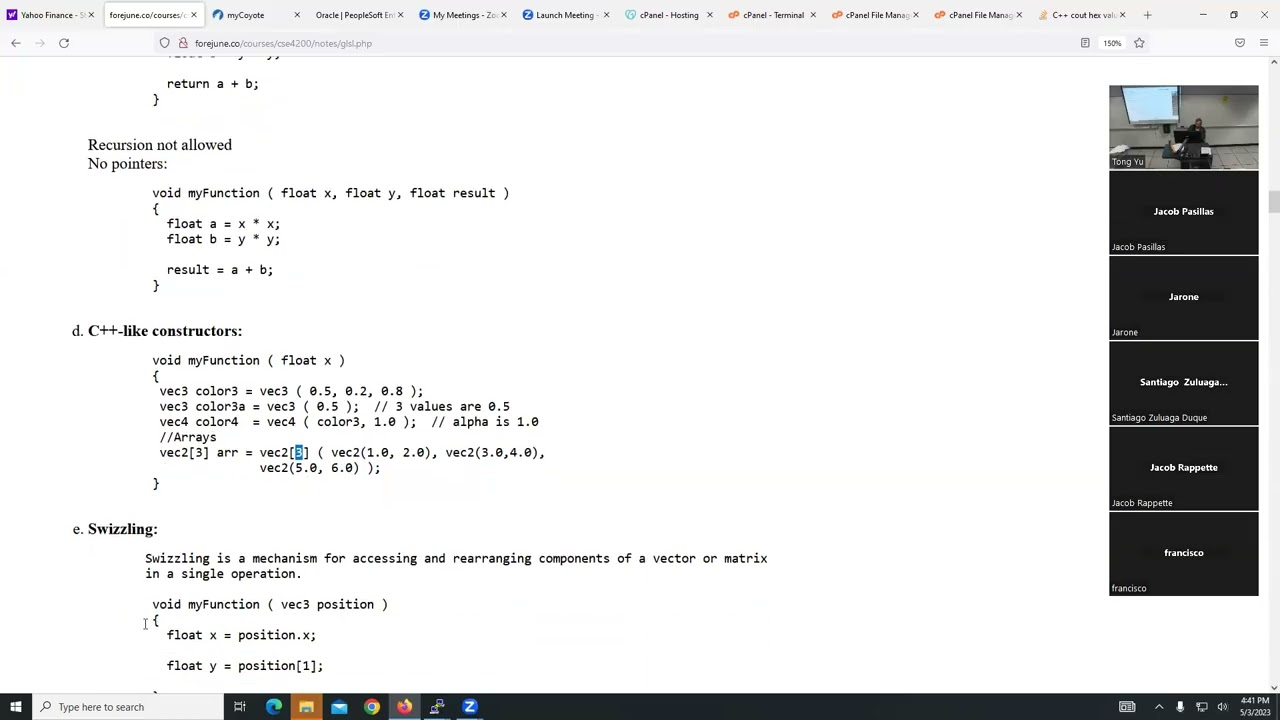
Task: Click '// alpha is 1.0' comment
Action: tap(485, 422)
